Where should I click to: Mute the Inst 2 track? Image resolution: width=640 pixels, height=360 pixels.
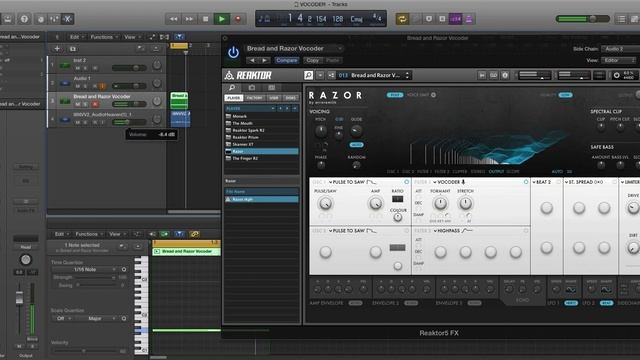click(78, 68)
